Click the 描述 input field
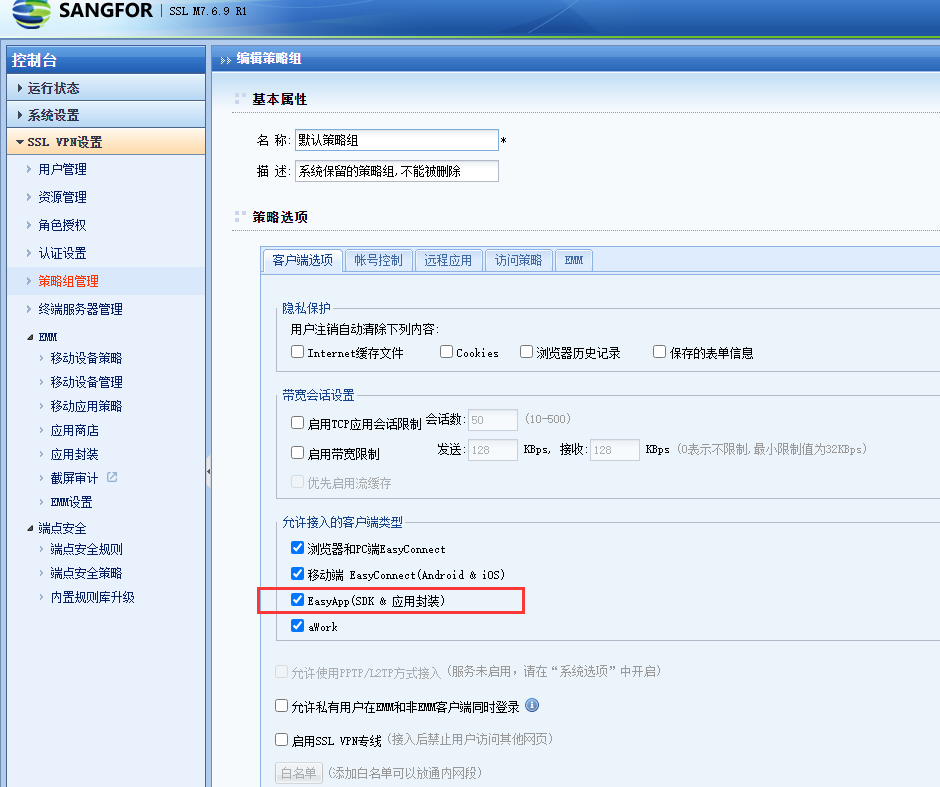This screenshot has width=940, height=787. [x=396, y=171]
